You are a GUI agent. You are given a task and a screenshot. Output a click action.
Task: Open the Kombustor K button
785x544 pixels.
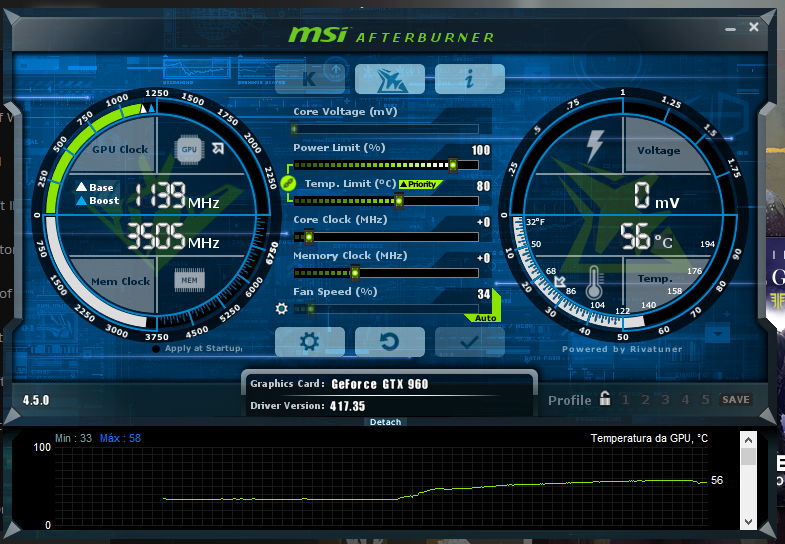pyautogui.click(x=310, y=79)
